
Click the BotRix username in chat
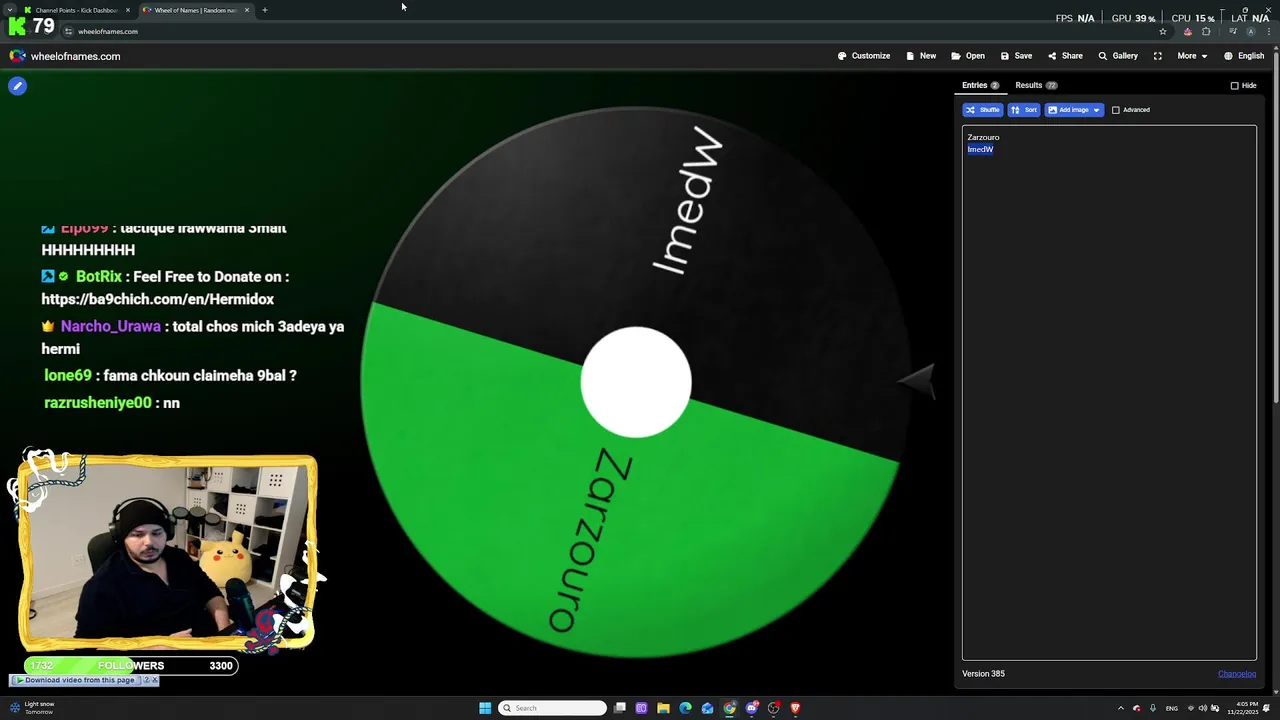coord(98,276)
